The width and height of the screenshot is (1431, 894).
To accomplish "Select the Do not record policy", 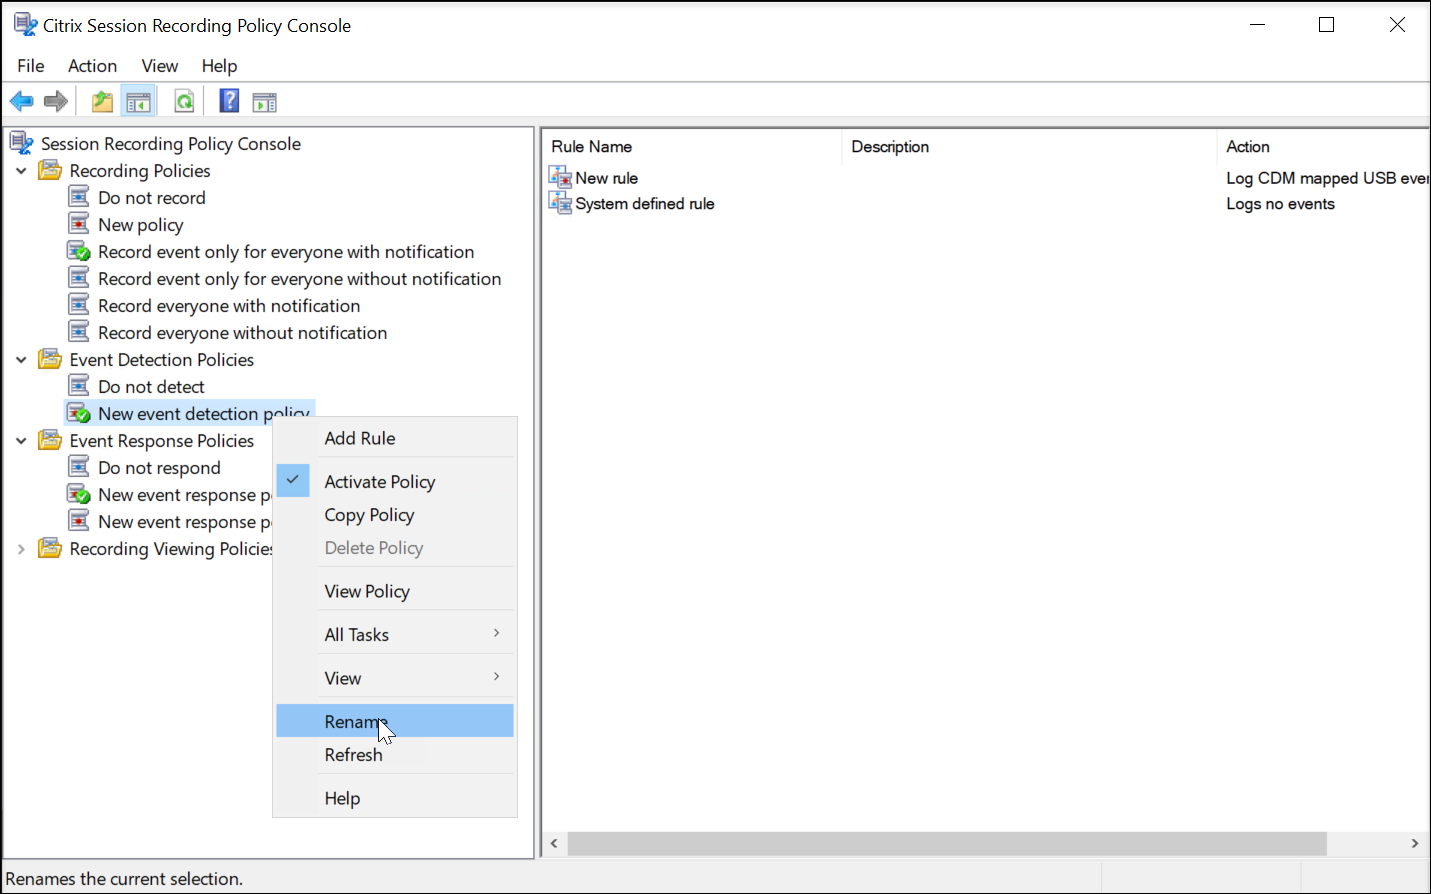I will coord(151,198).
